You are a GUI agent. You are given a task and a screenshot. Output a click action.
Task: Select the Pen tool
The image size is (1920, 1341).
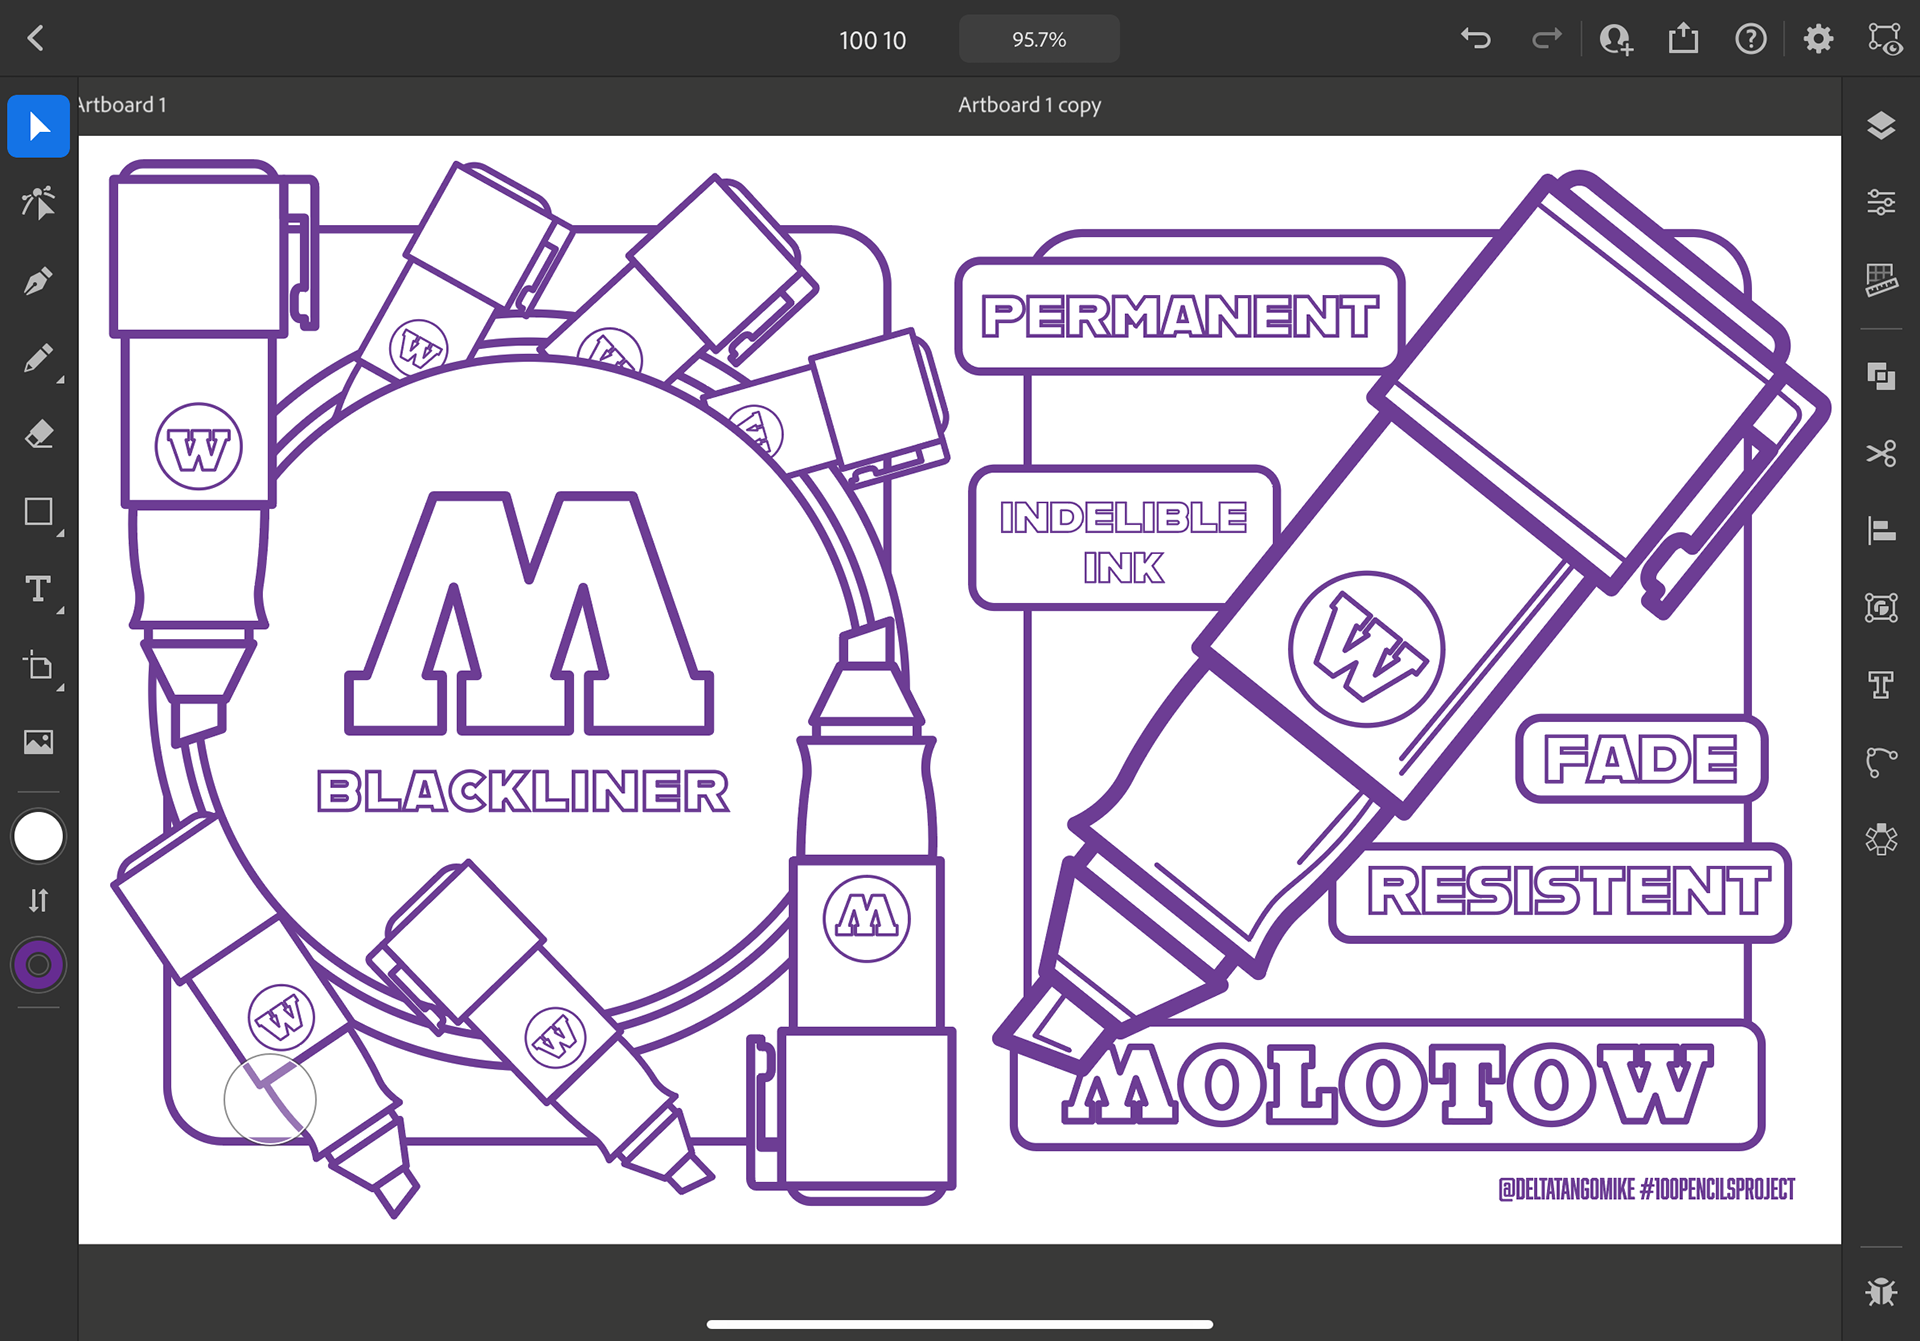pyautogui.click(x=38, y=281)
